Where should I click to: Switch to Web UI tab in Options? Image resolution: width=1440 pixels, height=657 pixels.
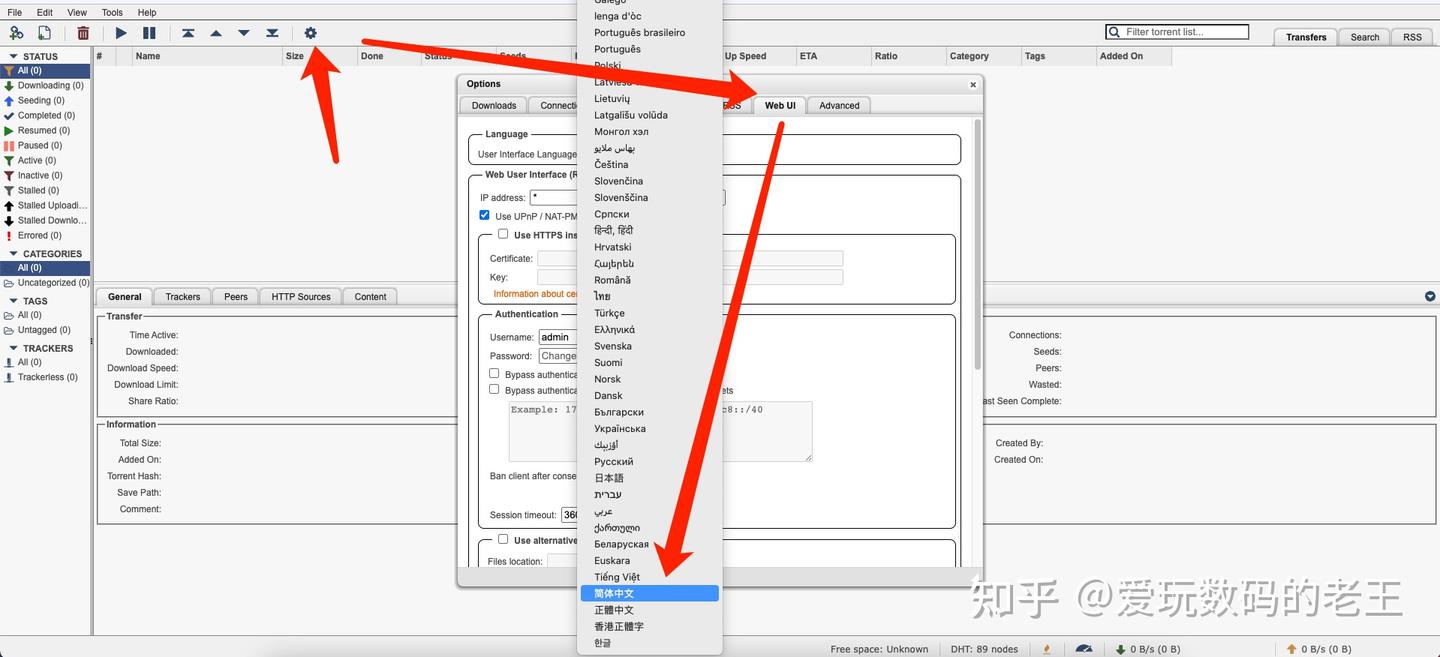click(x=780, y=105)
